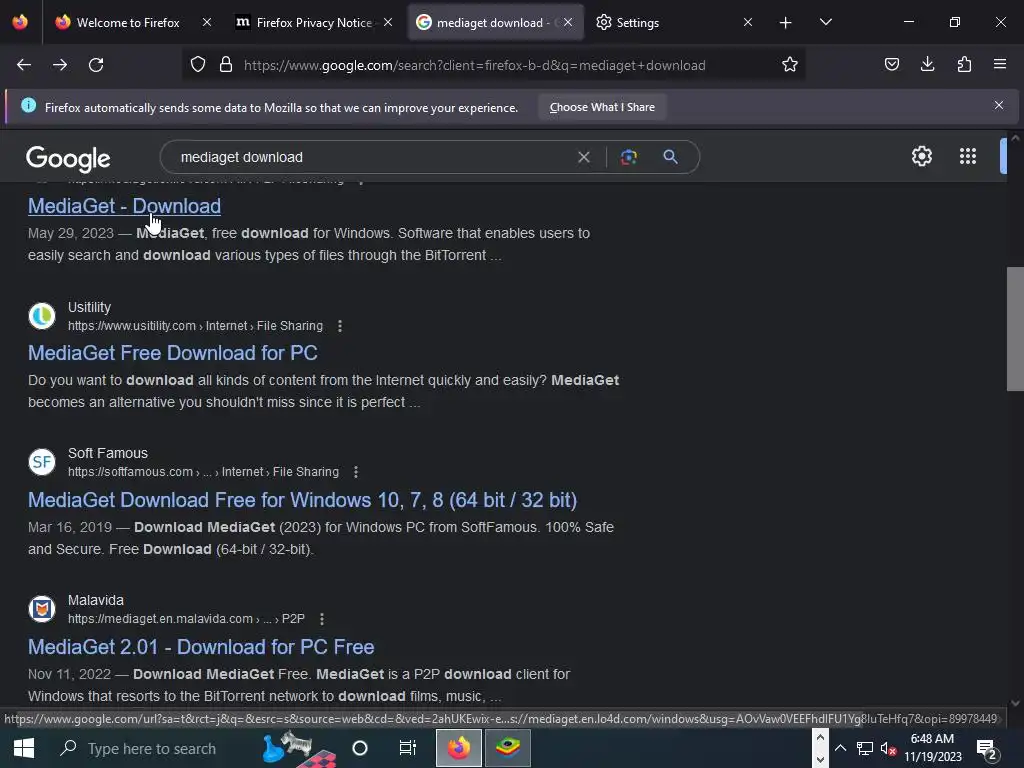
Task: Open MediaGet Download Free for Windows link
Action: point(302,500)
